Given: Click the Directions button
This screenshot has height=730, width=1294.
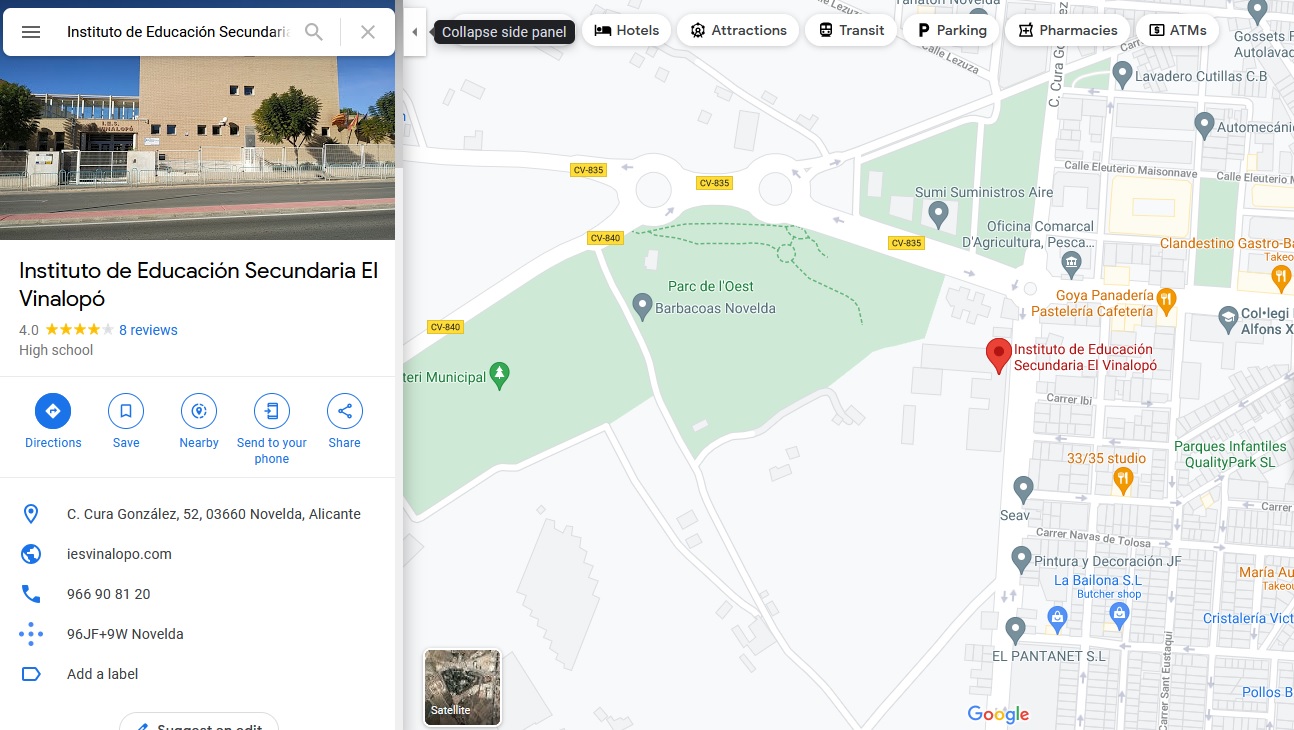Looking at the screenshot, I should click(53, 411).
